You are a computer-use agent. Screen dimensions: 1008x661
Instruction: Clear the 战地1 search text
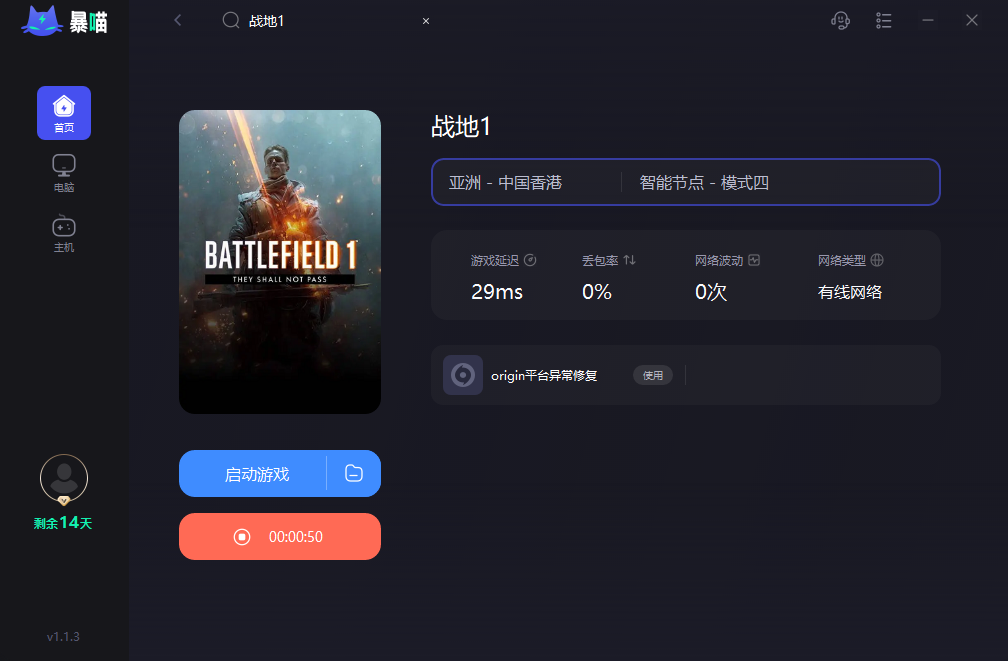pyautogui.click(x=426, y=21)
